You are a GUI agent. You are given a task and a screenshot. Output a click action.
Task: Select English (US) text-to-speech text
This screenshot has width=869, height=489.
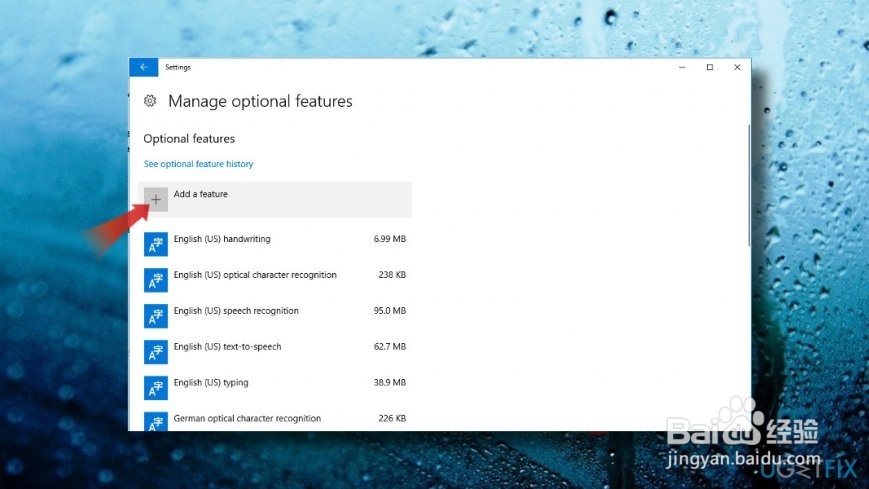click(x=227, y=347)
